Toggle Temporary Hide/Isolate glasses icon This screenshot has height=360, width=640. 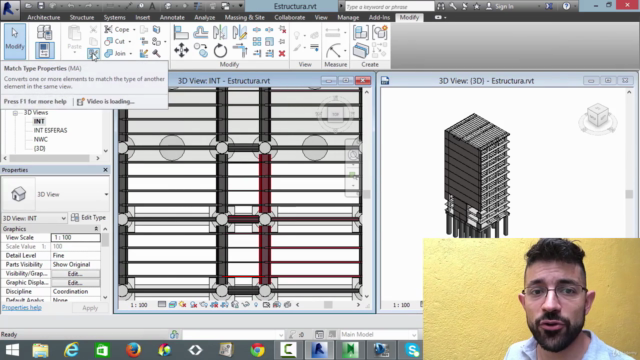tap(245, 304)
